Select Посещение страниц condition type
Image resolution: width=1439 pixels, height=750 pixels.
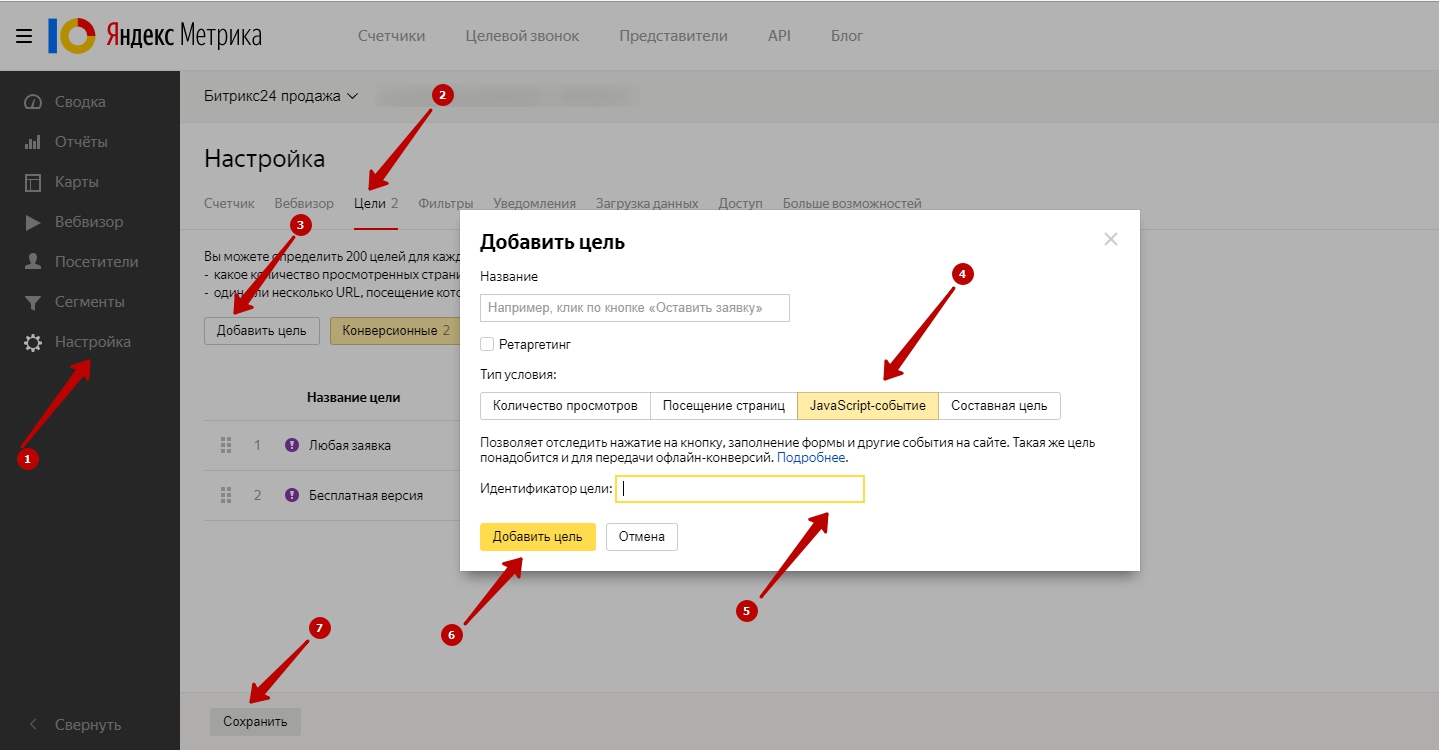[724, 405]
